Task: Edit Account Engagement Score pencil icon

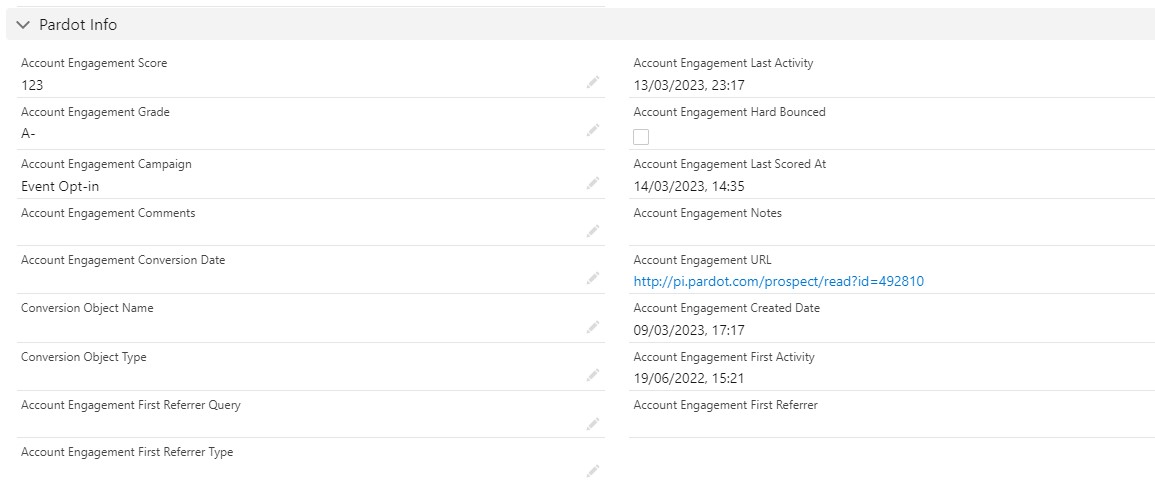Action: [x=593, y=82]
